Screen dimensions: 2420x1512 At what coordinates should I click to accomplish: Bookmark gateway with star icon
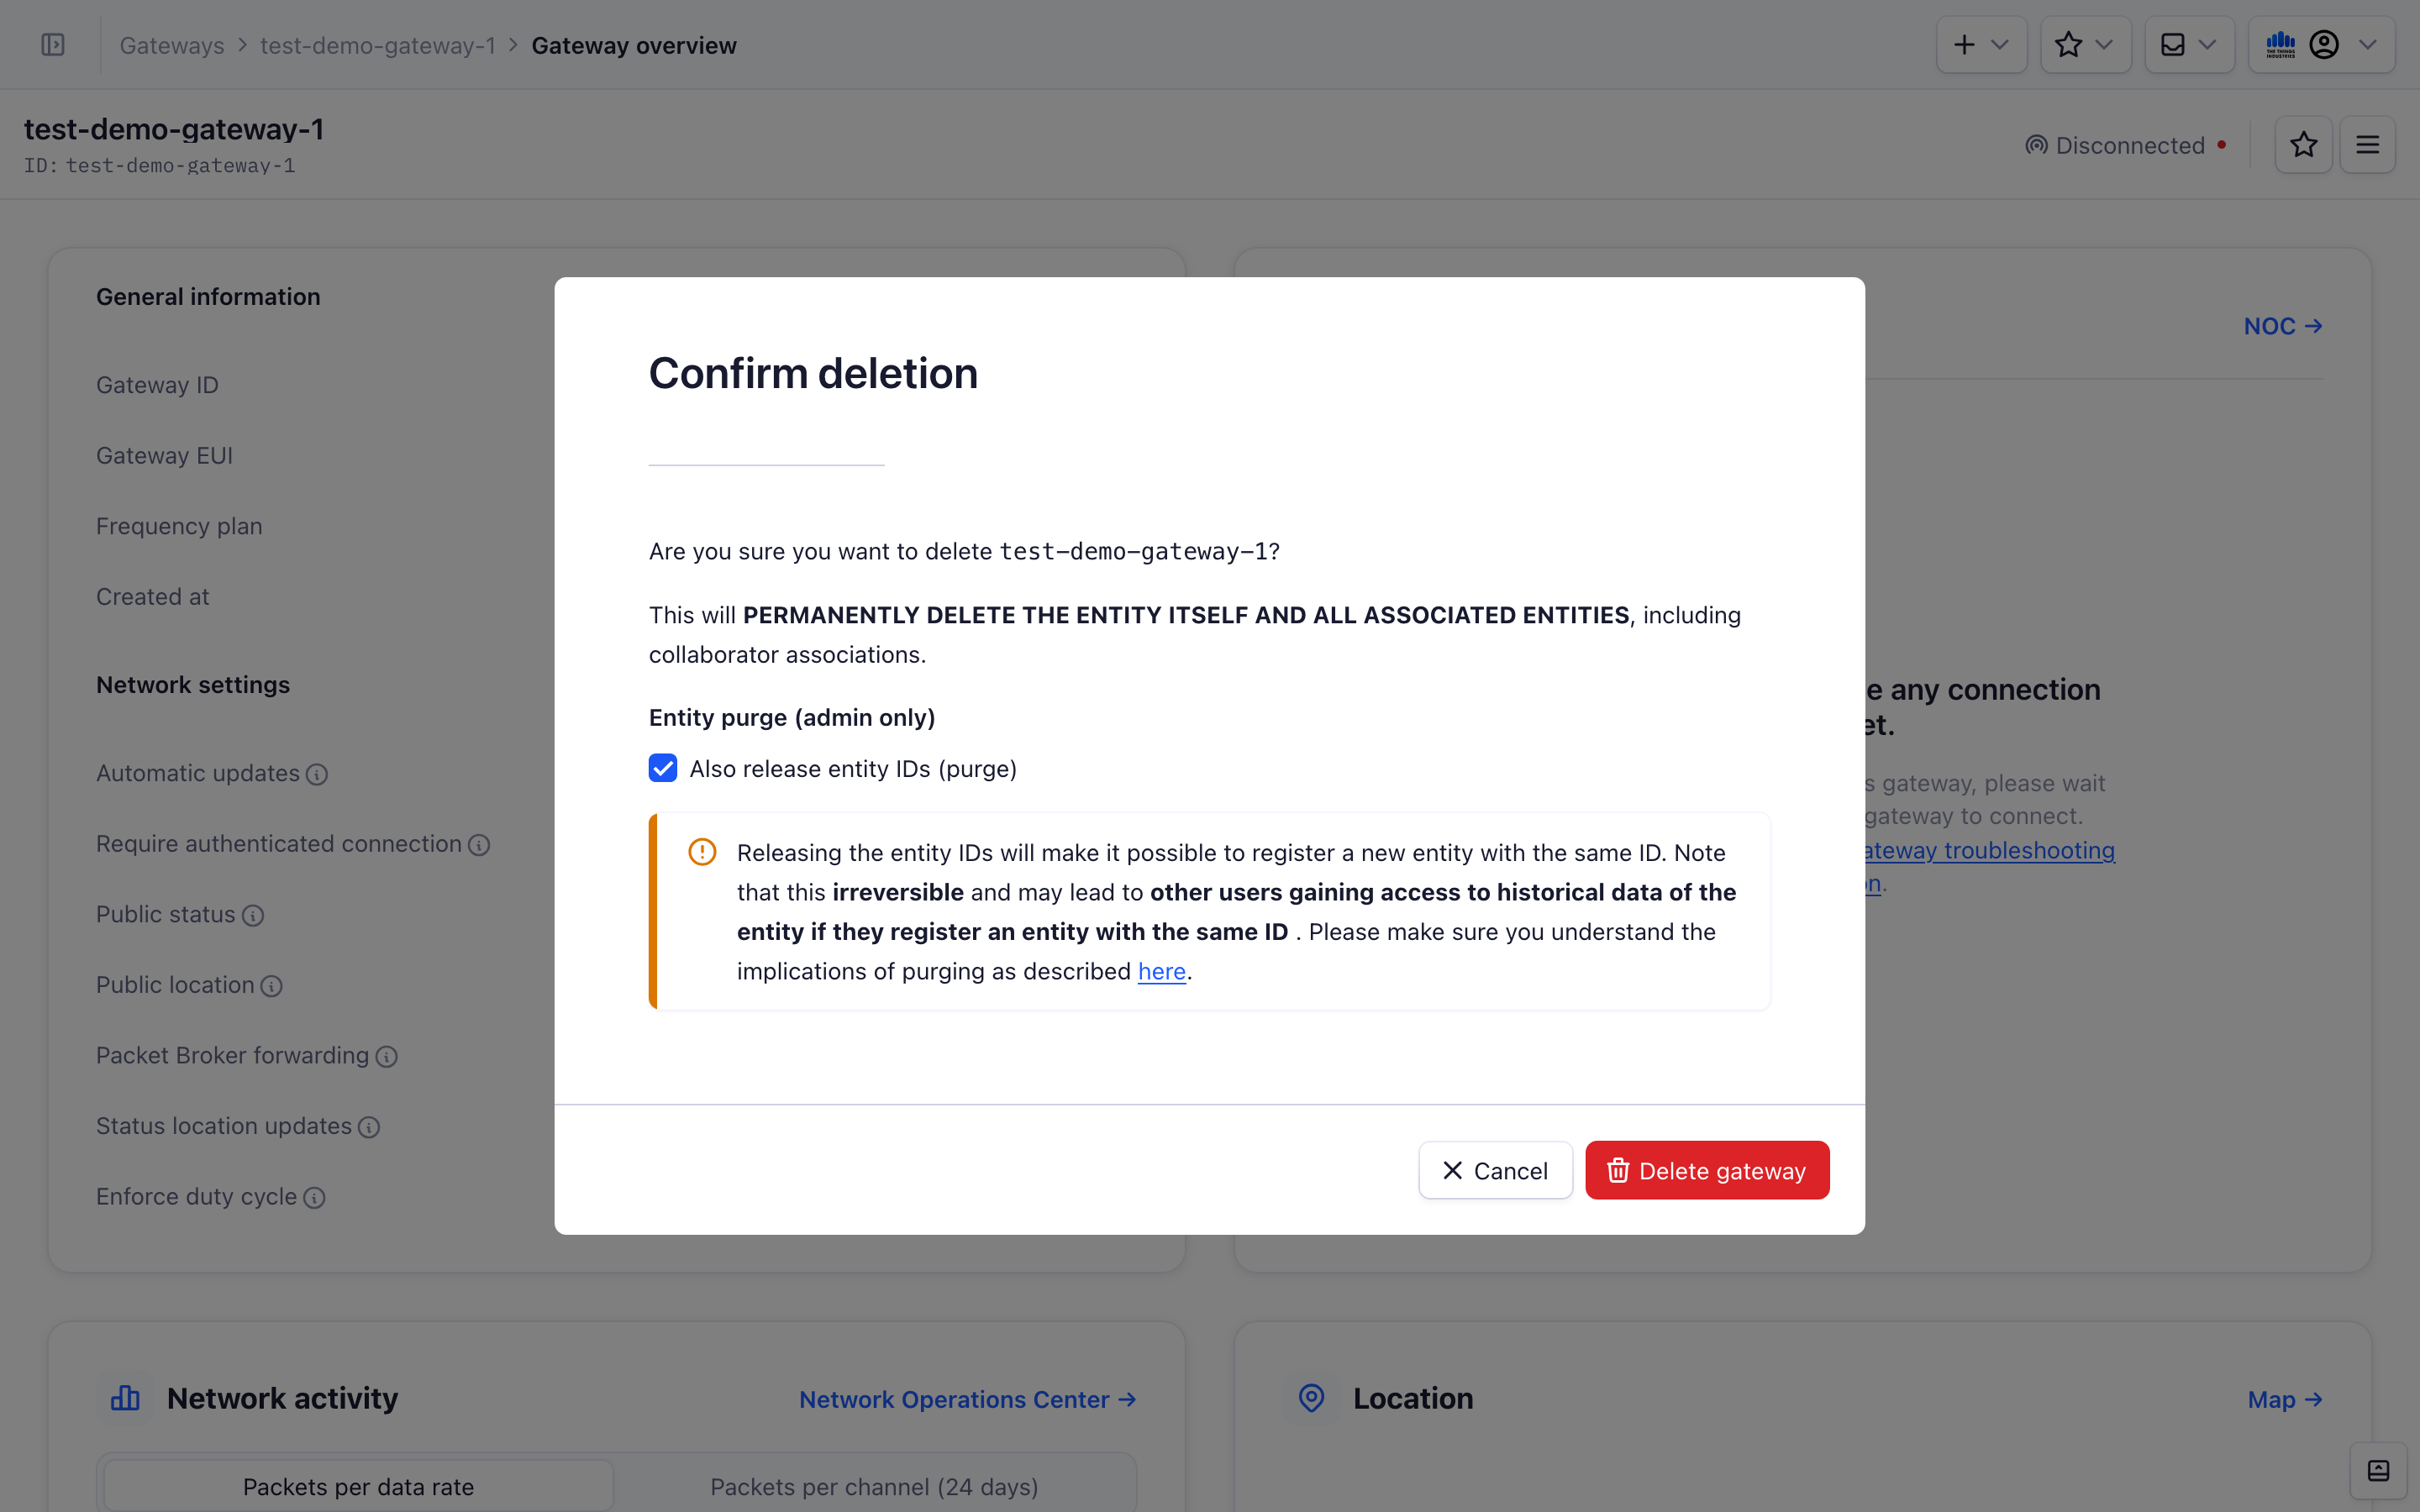(x=2303, y=145)
